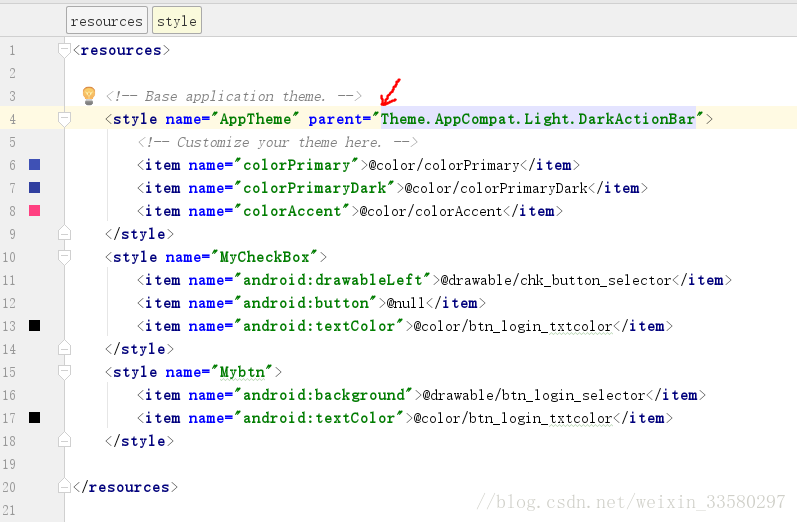Open colorAccent pink gutter swatch
The height and width of the screenshot is (522, 797).
coord(35,210)
